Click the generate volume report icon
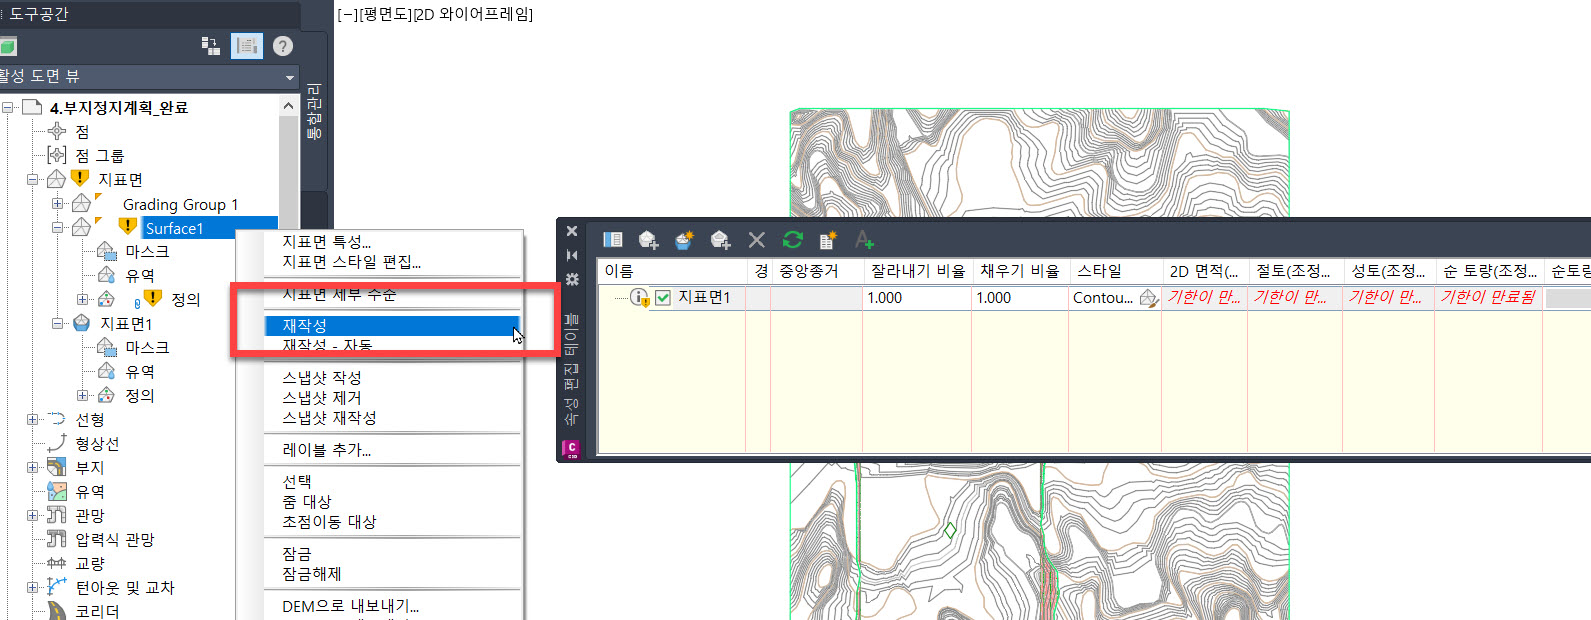The image size is (1591, 620). pos(828,240)
